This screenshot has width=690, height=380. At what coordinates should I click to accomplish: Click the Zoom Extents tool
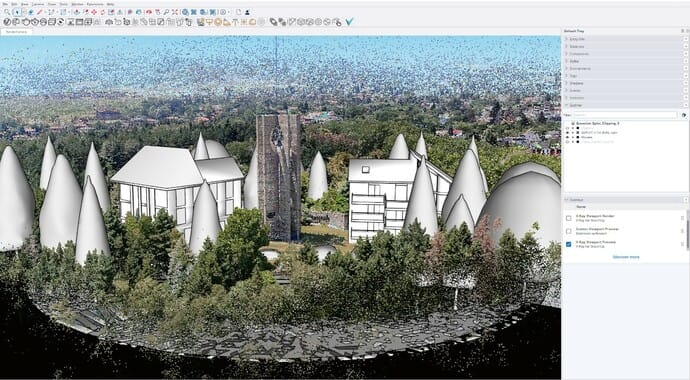point(175,12)
